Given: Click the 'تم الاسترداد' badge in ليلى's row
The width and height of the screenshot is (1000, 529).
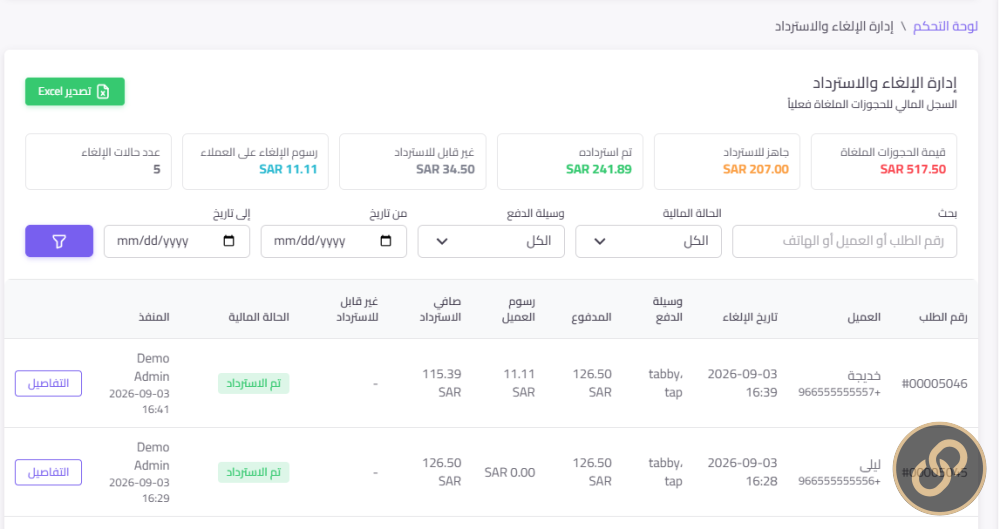Looking at the screenshot, I should tap(254, 472).
